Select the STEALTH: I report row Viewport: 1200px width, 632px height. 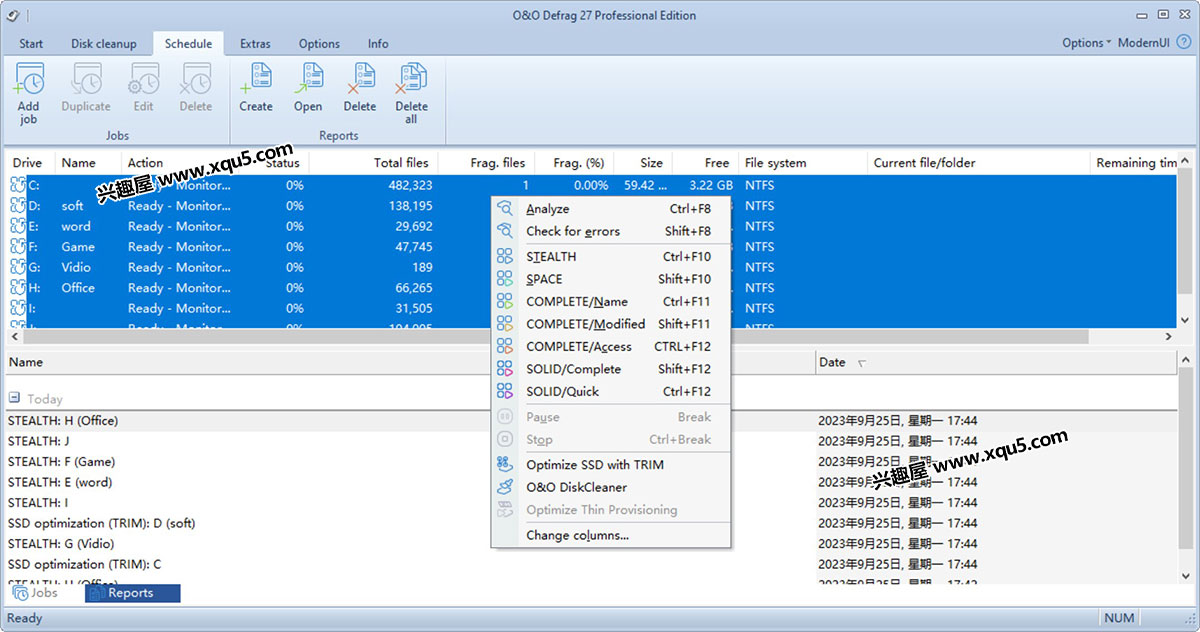click(x=38, y=503)
